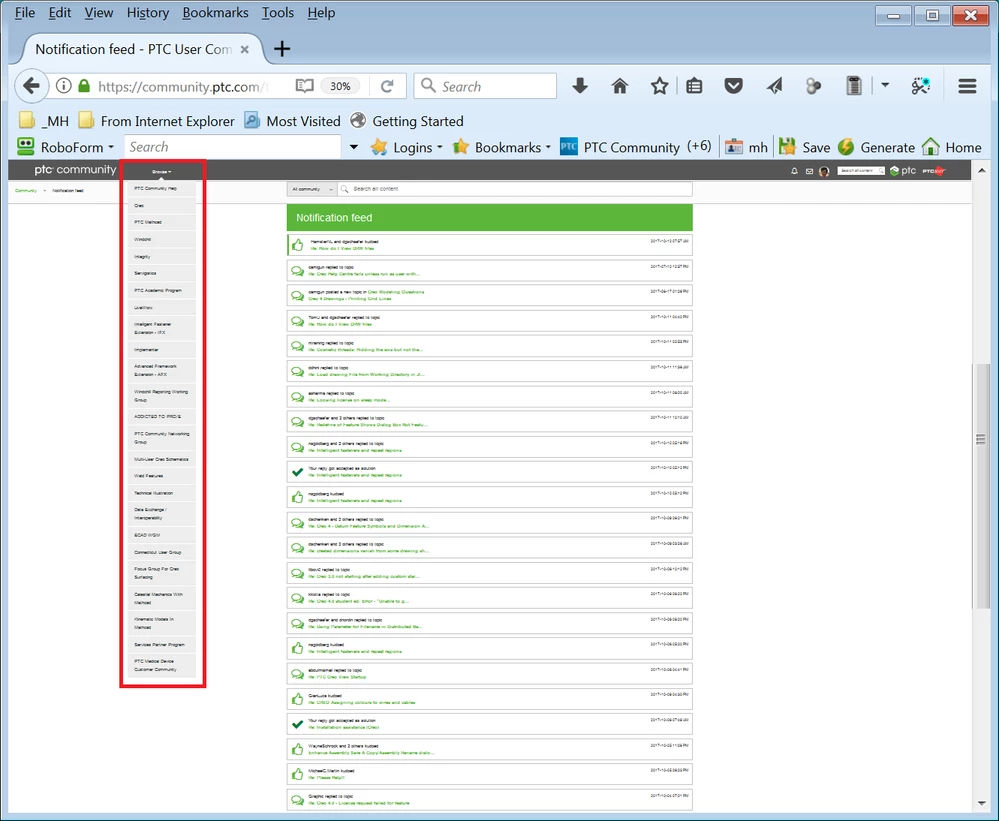This screenshot has height=821, width=999.
Task: Open the user avatar profile menu
Action: click(x=824, y=171)
